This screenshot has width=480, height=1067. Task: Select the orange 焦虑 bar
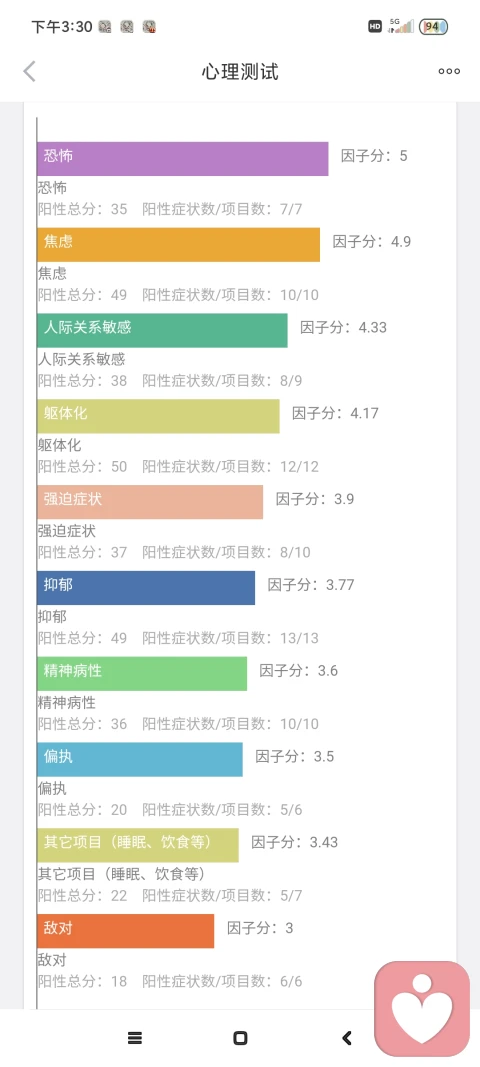[x=178, y=244]
